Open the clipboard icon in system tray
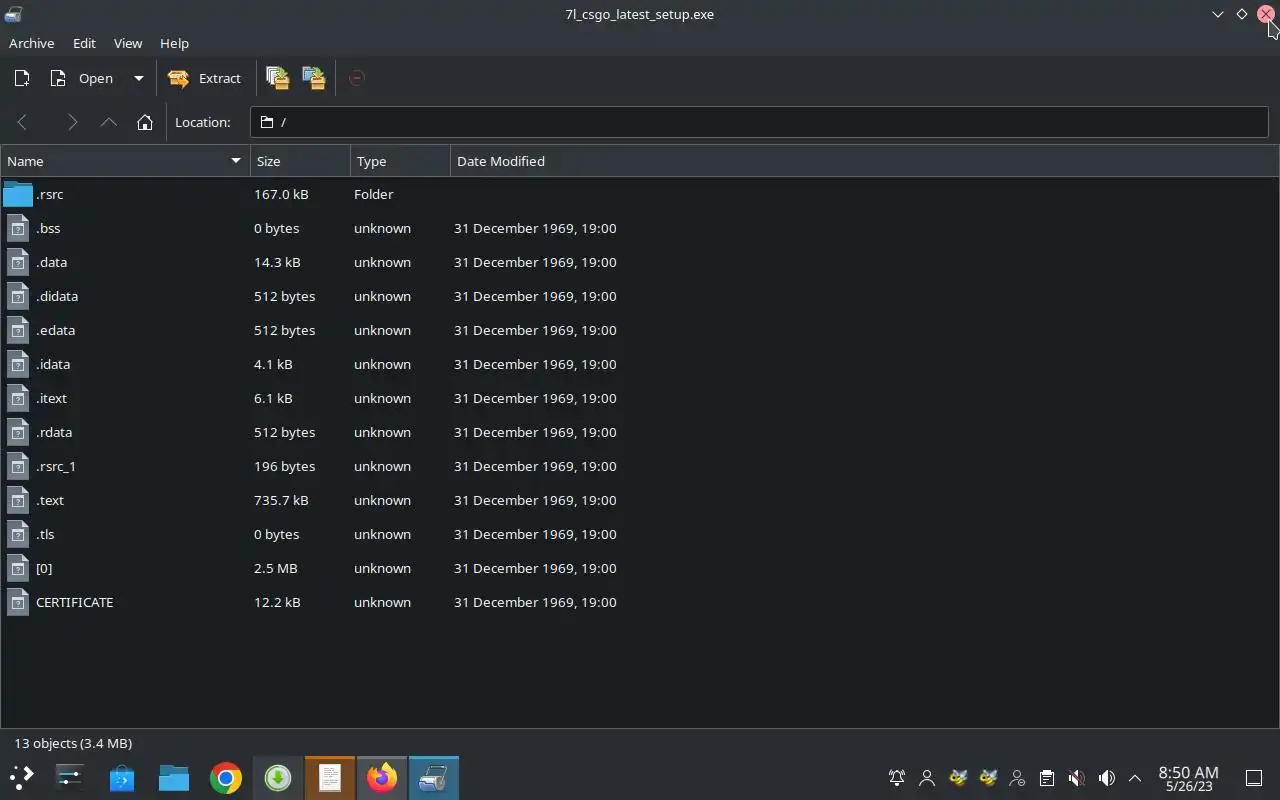 coord(1046,777)
